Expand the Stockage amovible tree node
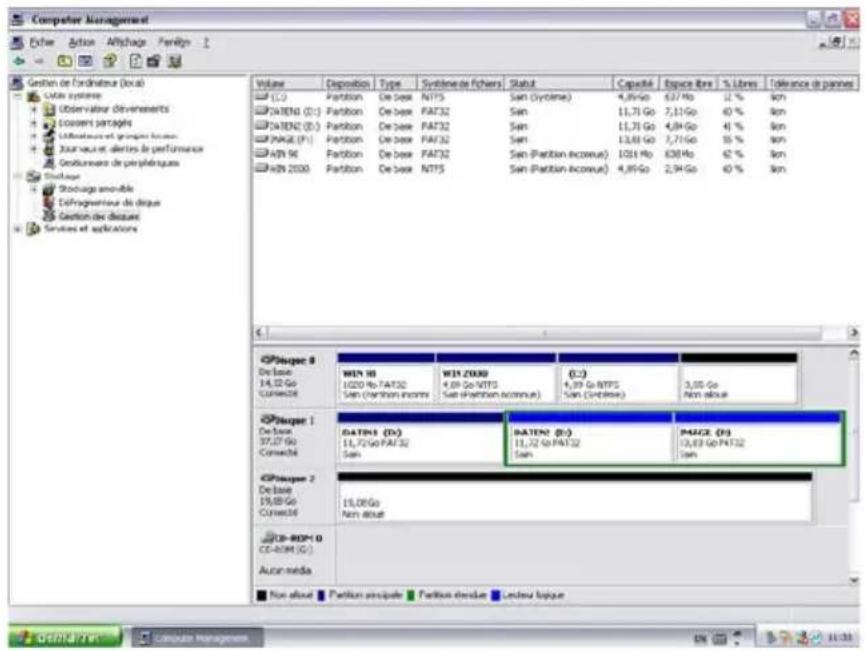Screen dimensions: 865x651 (x=34, y=189)
